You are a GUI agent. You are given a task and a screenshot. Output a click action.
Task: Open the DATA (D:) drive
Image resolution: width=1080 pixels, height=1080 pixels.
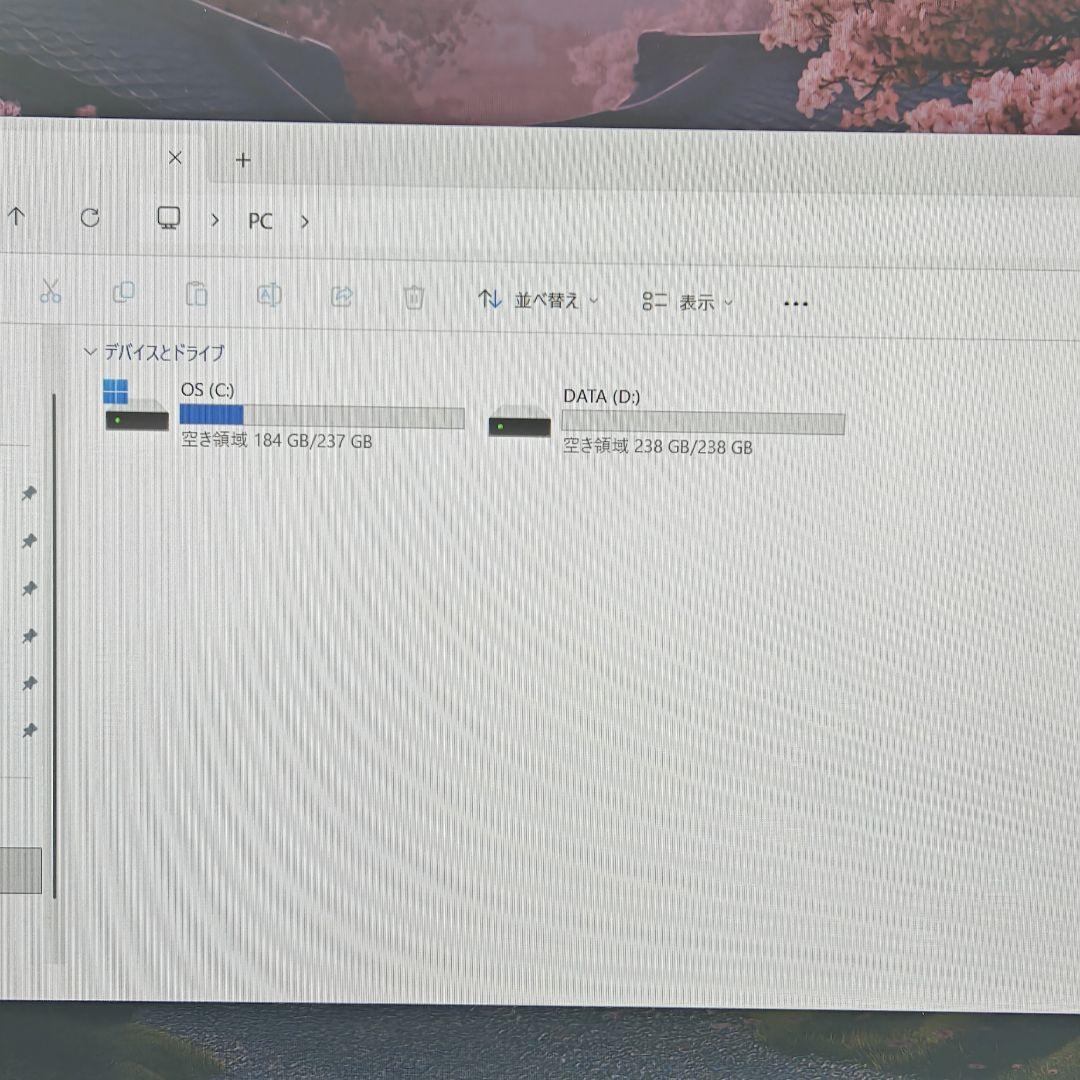[601, 396]
